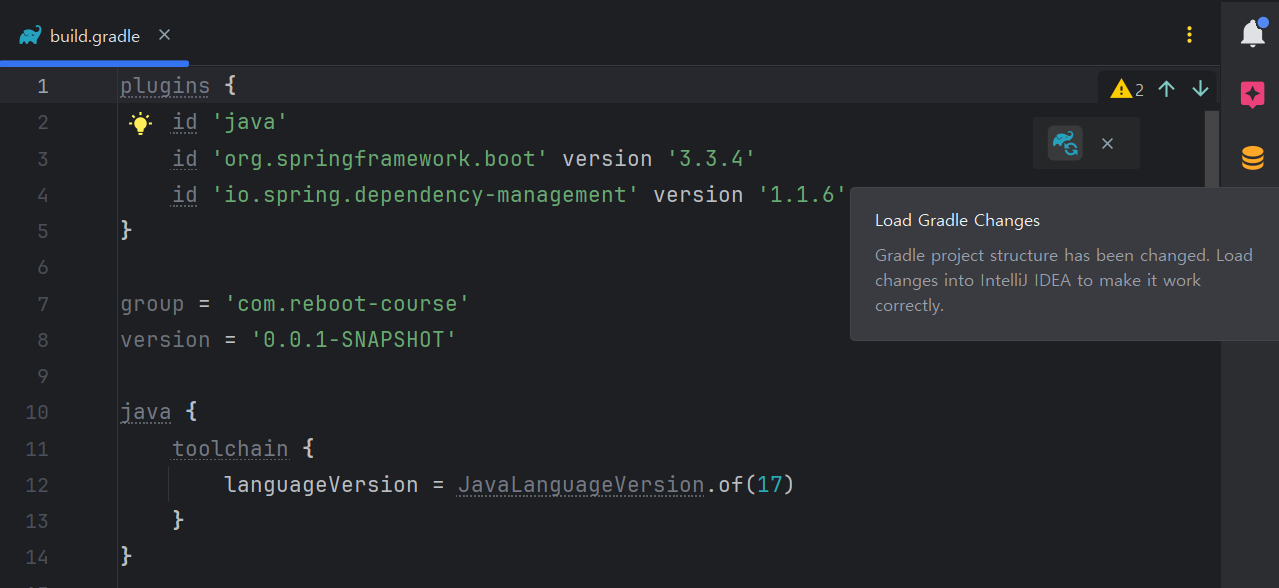Jump to previous problem with up arrow

coord(1166,89)
